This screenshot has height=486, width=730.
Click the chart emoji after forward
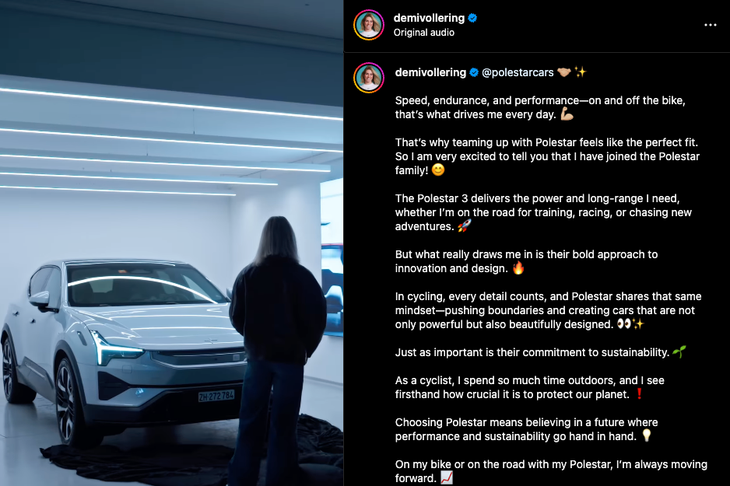point(447,478)
